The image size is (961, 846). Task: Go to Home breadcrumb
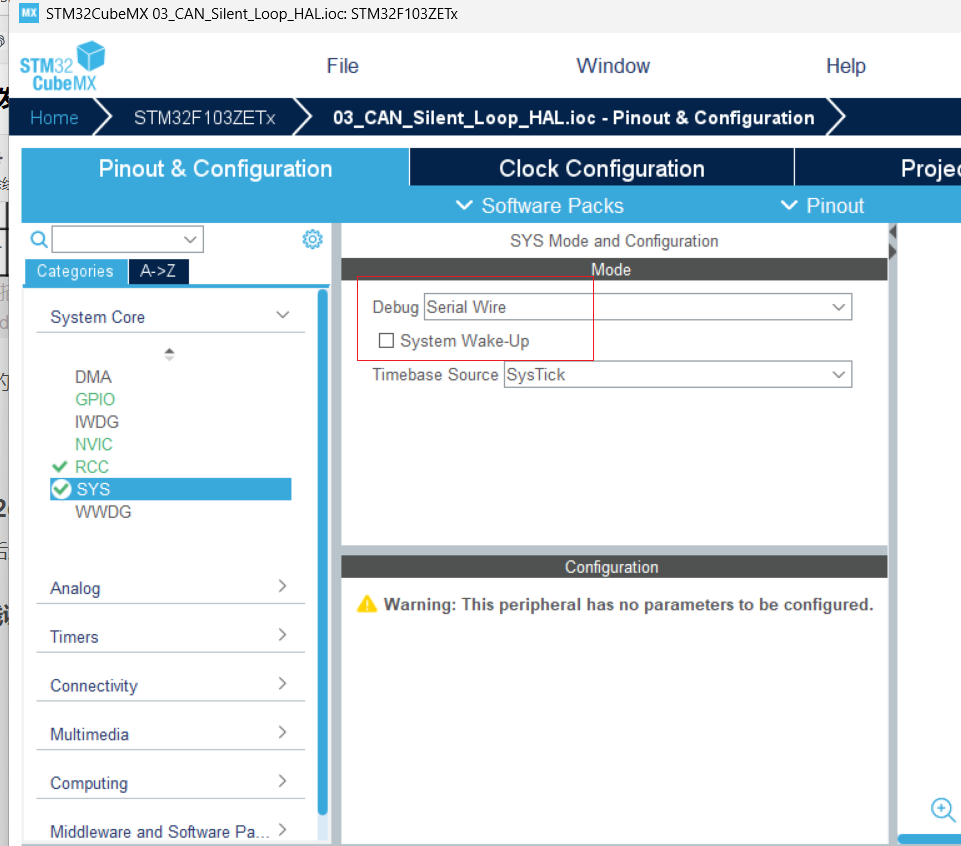(54, 117)
